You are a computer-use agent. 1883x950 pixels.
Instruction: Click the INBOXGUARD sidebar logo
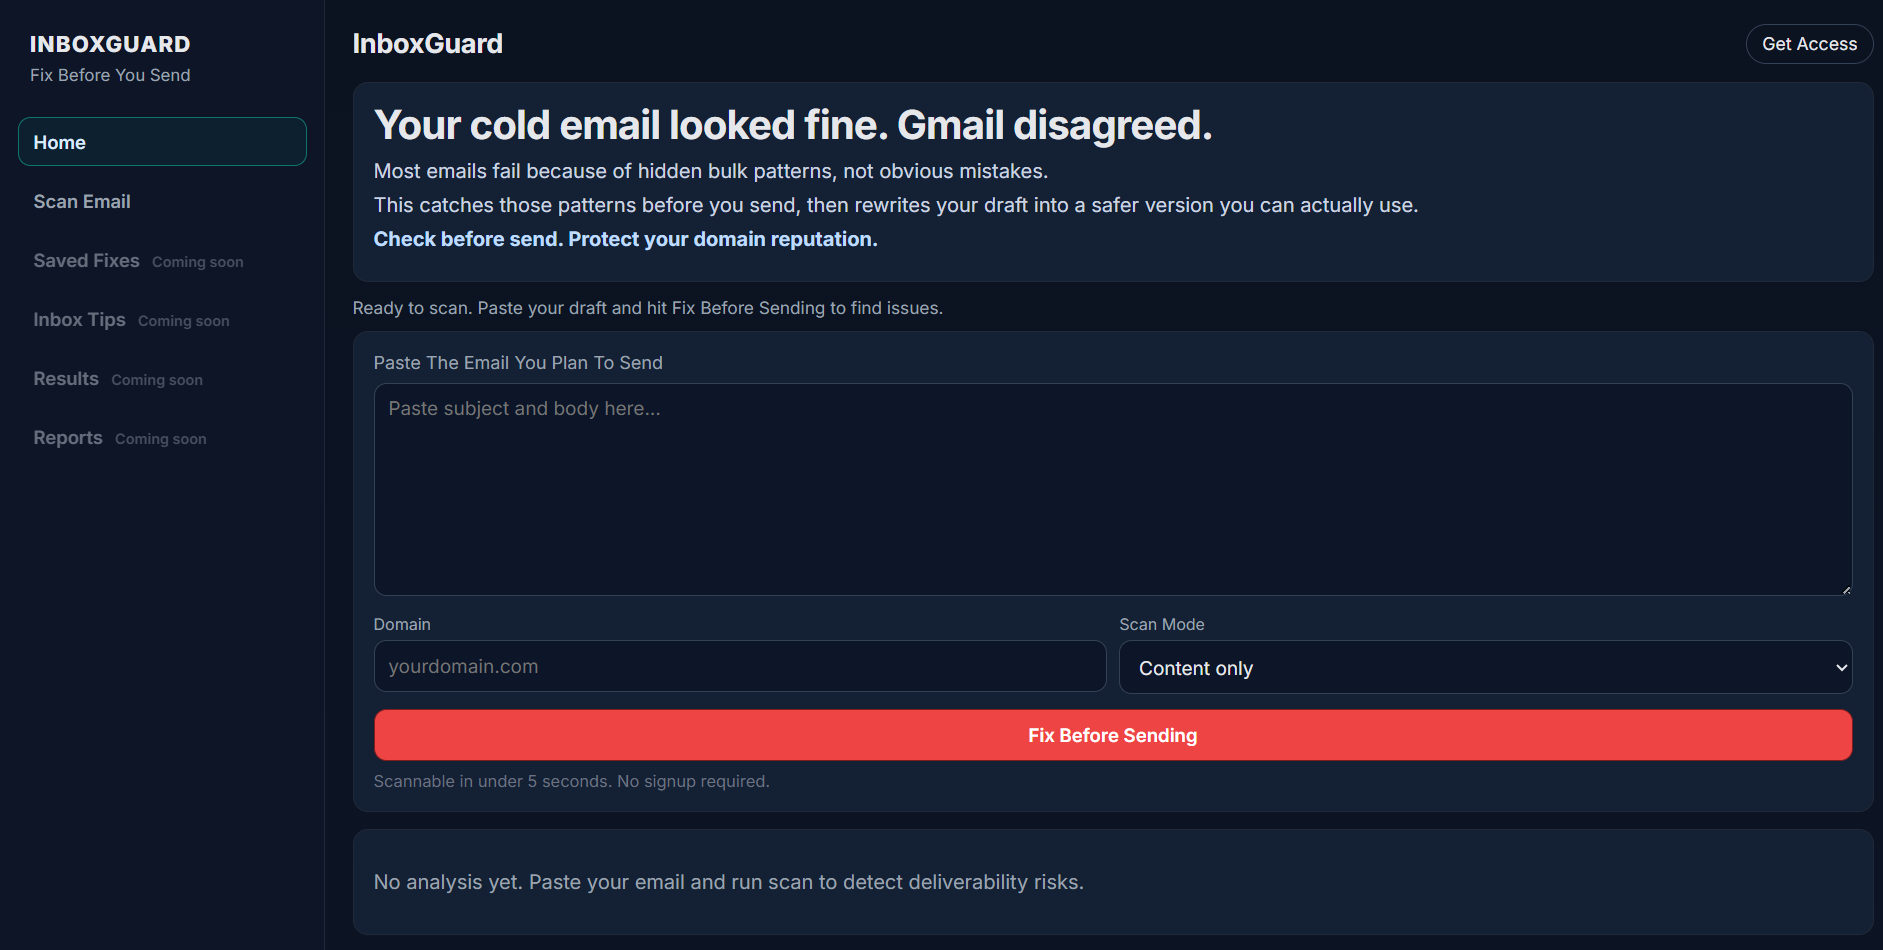(110, 44)
